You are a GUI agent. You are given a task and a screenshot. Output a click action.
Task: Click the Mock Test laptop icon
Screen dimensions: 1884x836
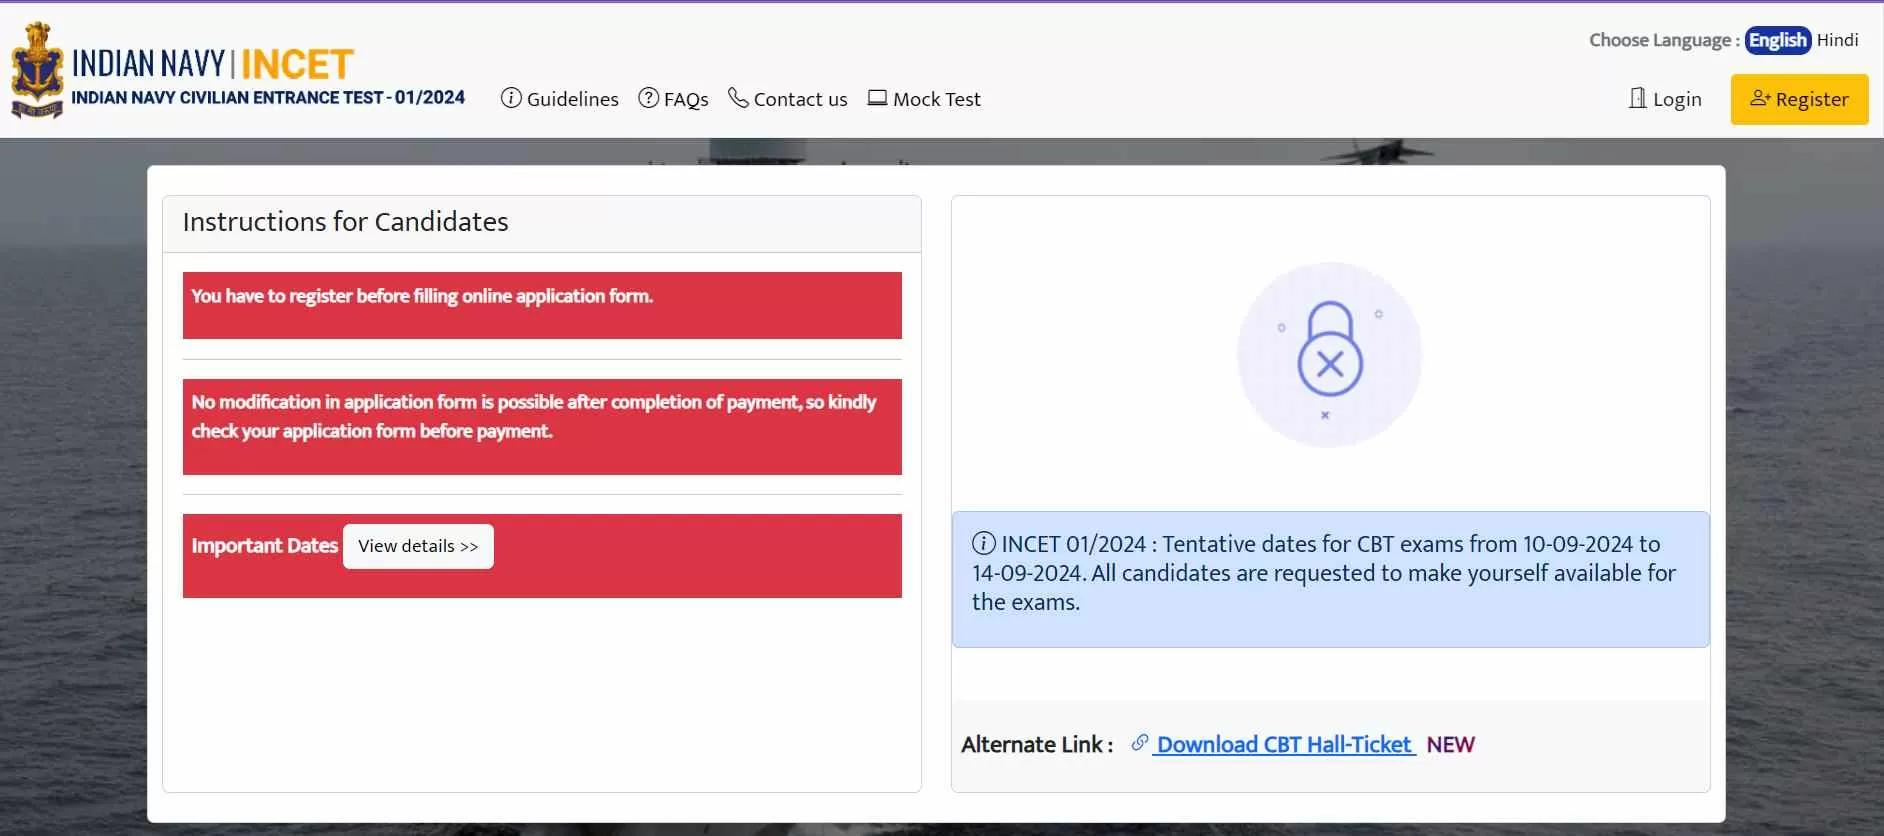pos(877,98)
